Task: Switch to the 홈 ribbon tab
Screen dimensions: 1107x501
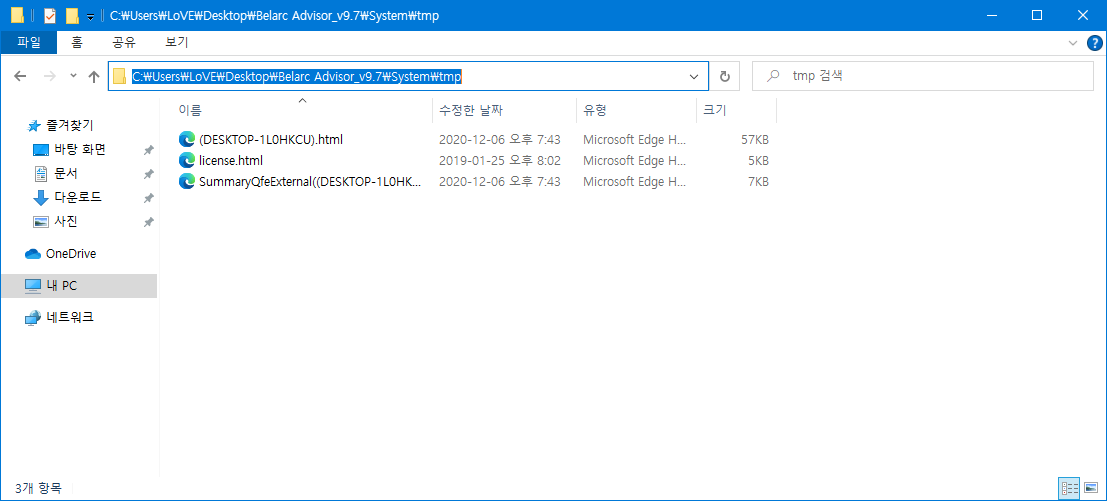Action: [x=77, y=42]
